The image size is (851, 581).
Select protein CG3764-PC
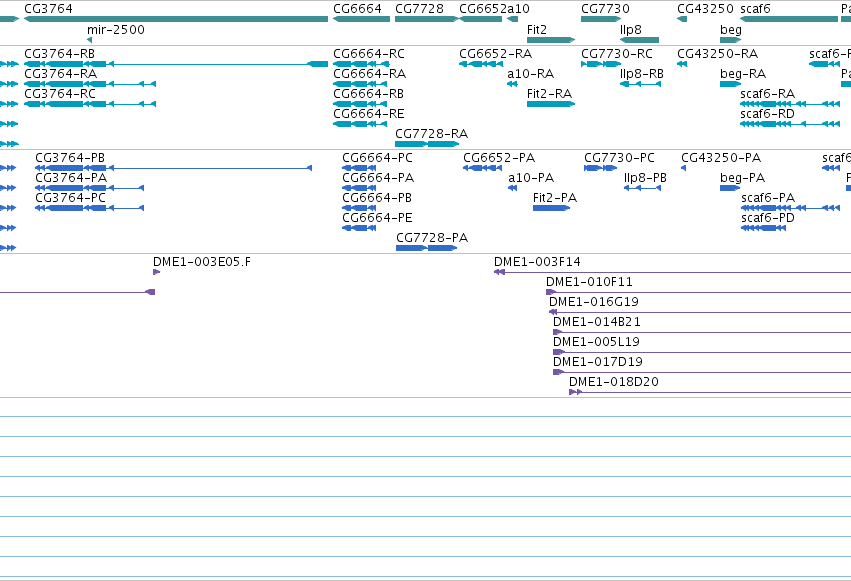90,208
